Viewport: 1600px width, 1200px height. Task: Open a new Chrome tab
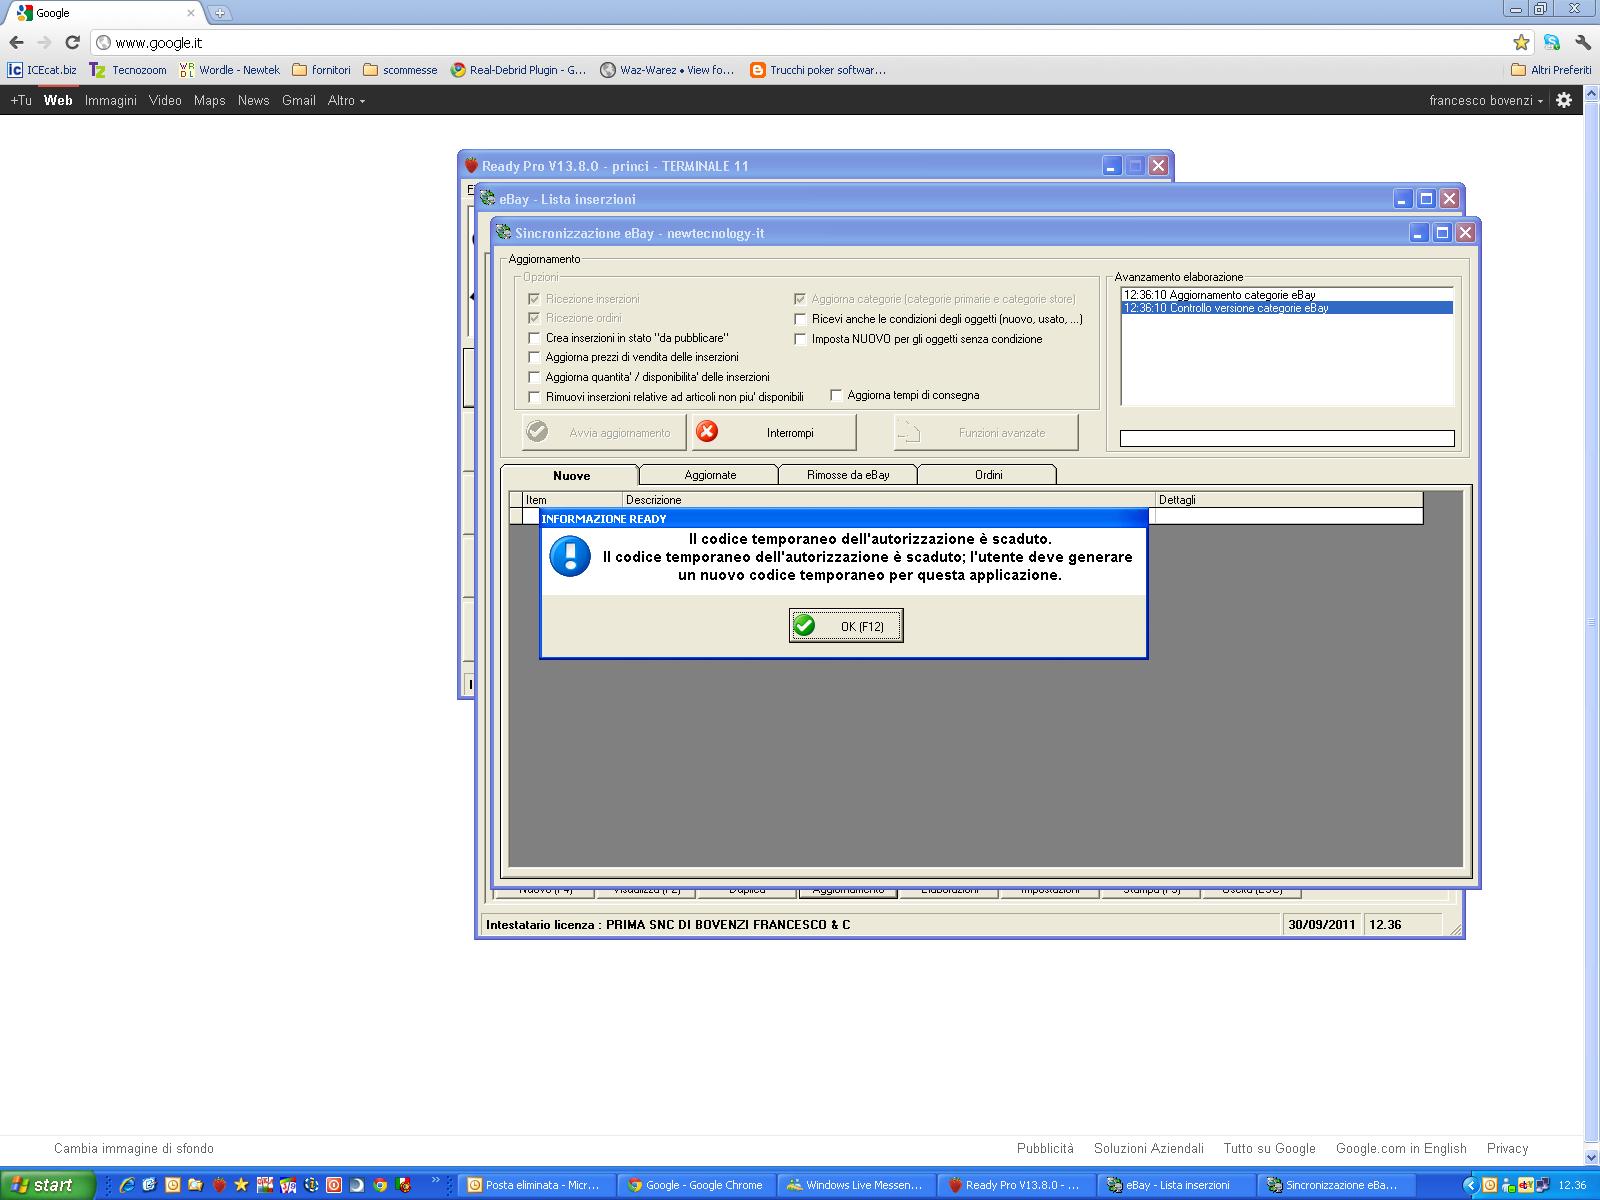(x=220, y=13)
